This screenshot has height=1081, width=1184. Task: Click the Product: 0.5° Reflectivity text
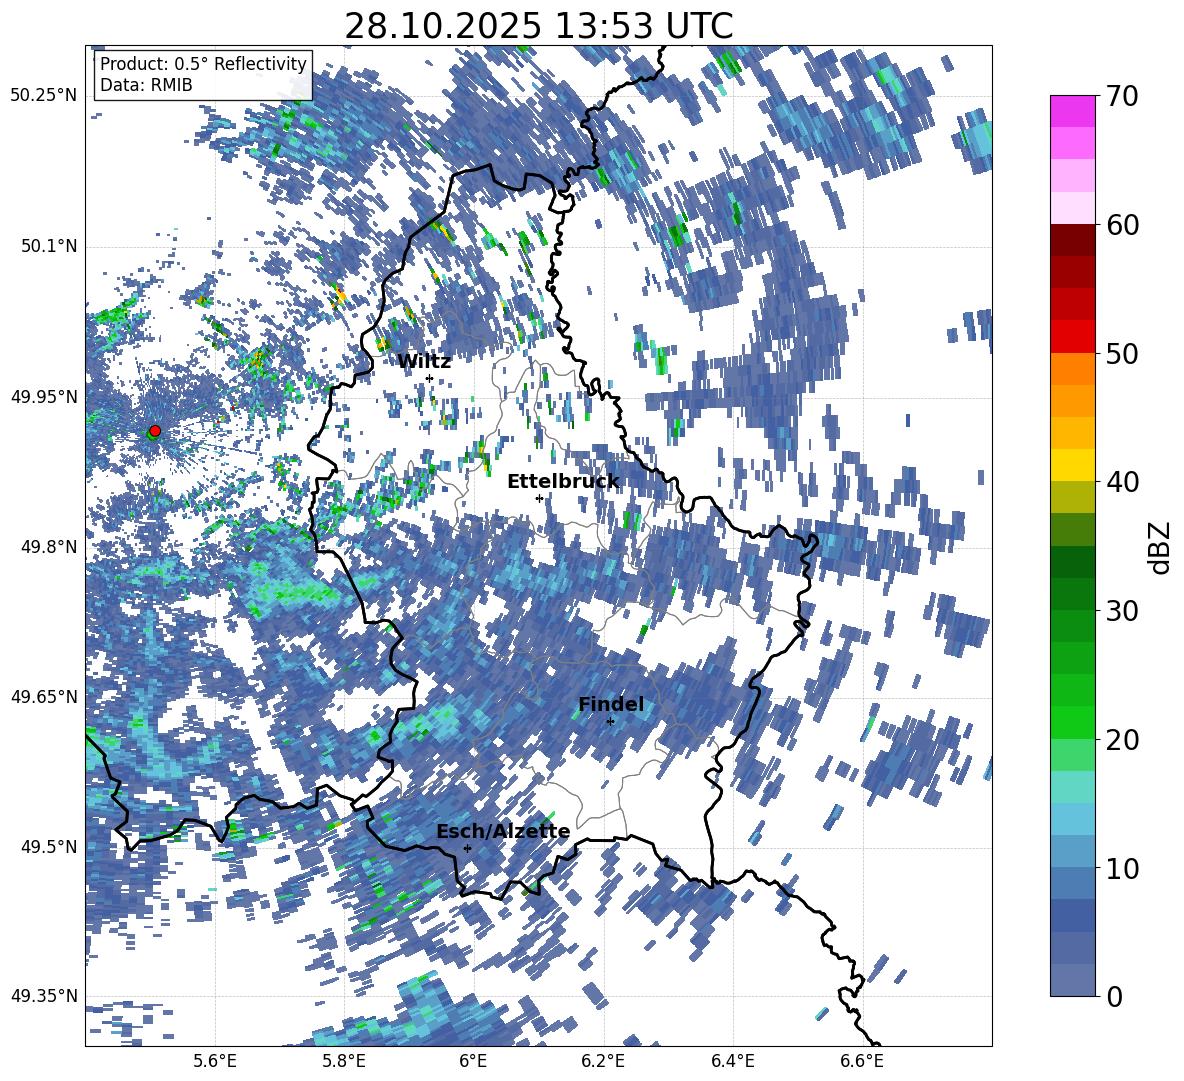click(x=203, y=63)
